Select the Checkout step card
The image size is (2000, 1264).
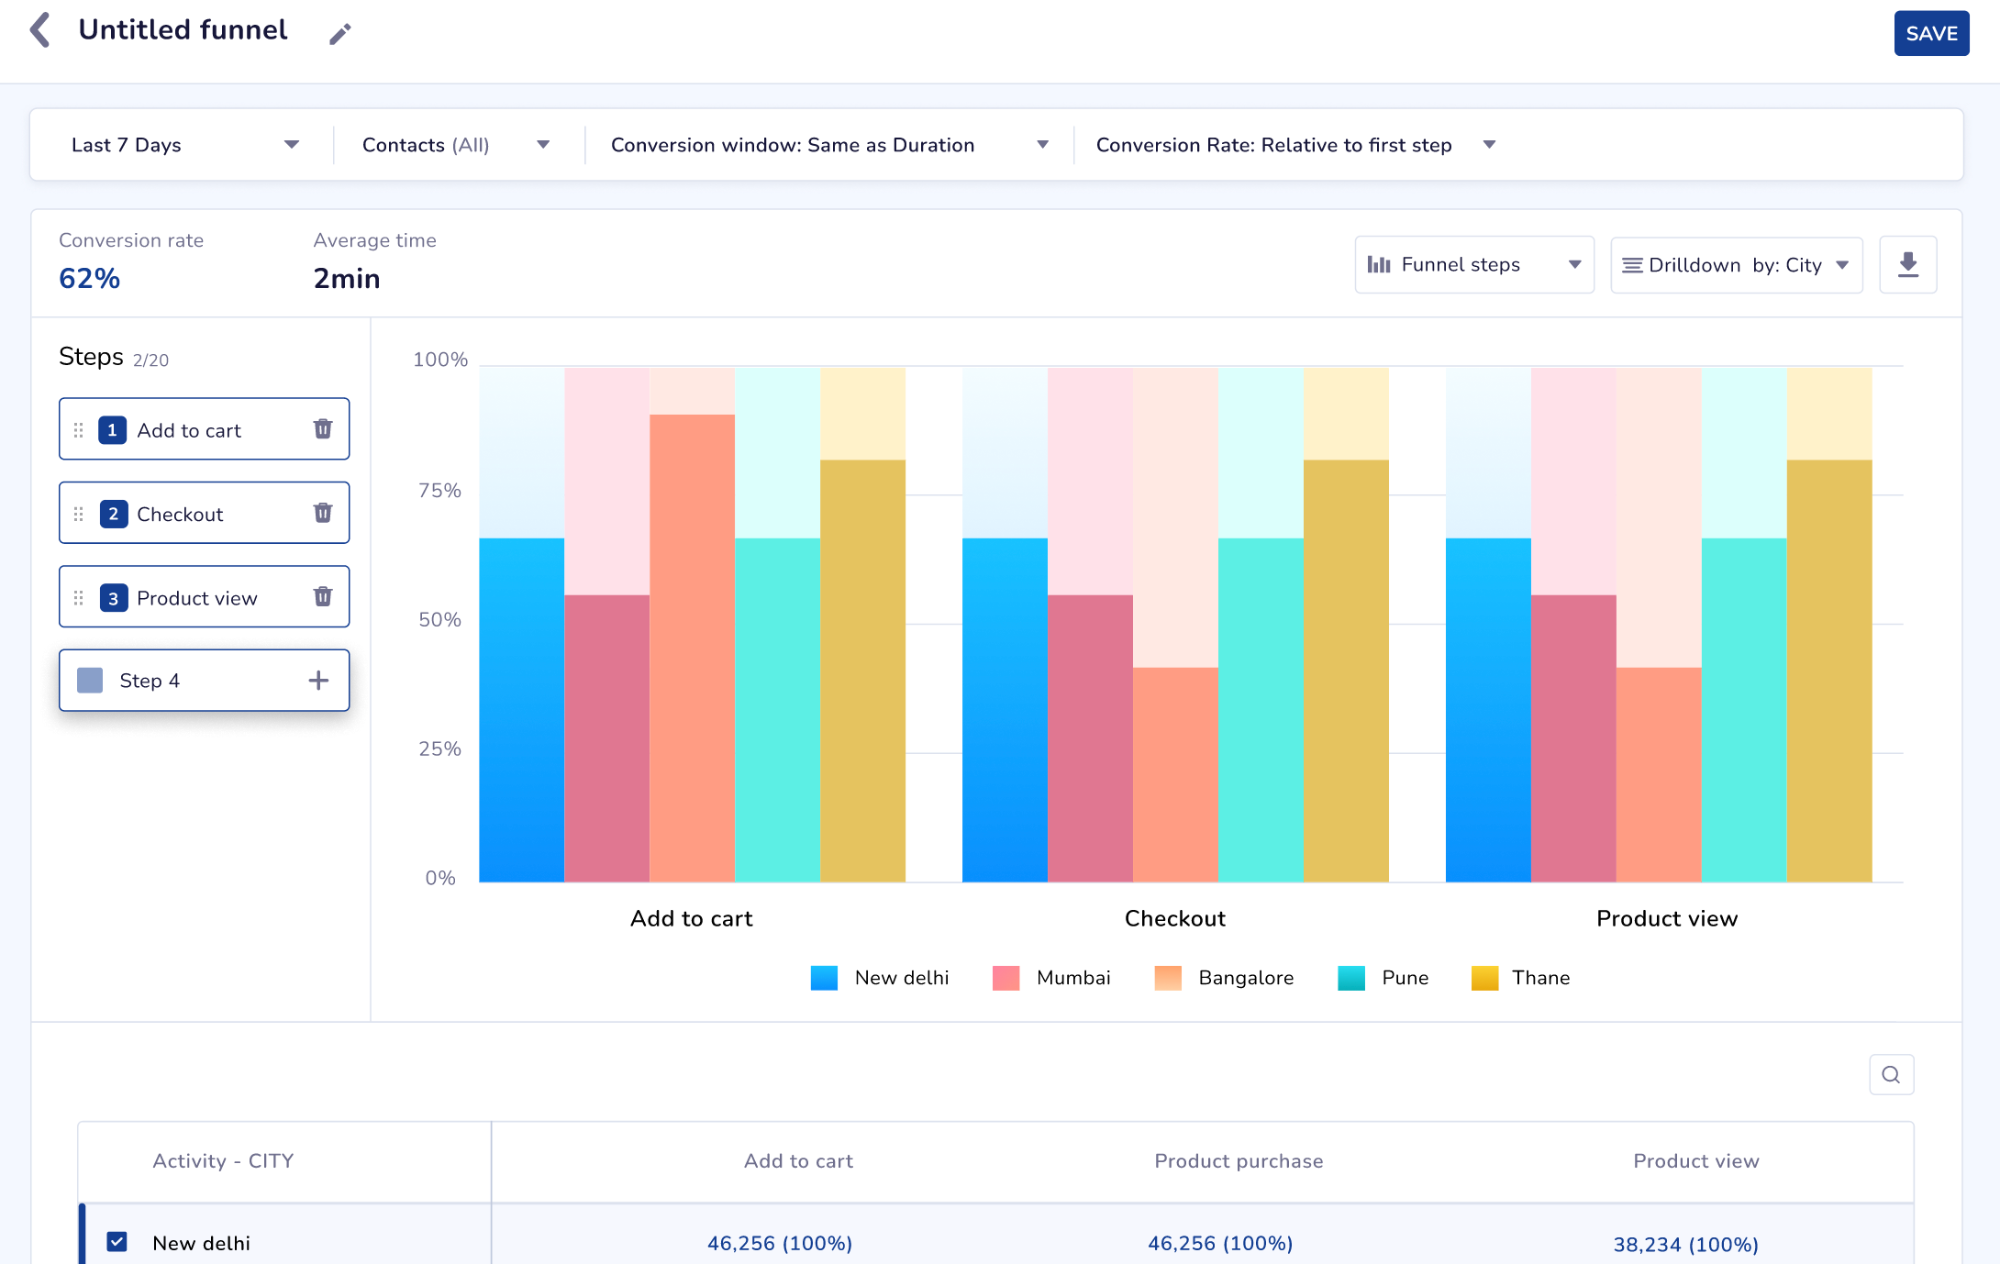[204, 513]
